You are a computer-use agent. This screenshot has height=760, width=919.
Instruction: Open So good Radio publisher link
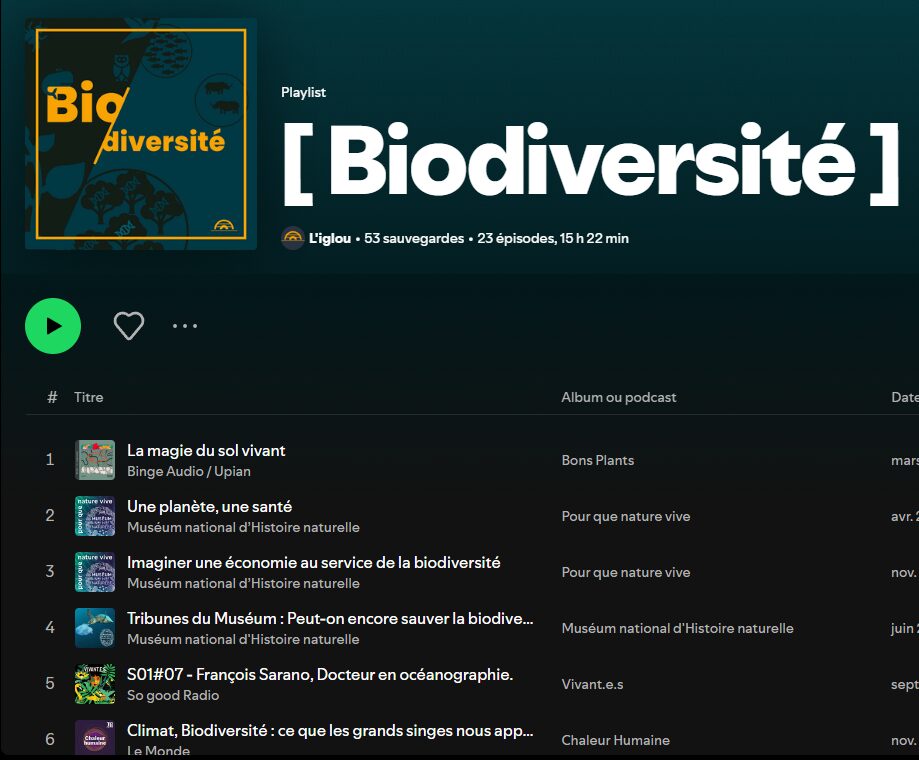[173, 696]
